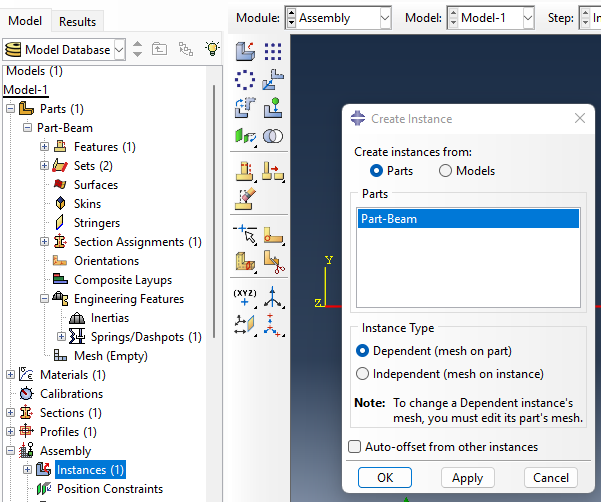Select Independent (mesh on instance) instance type
This screenshot has width=601, height=502.
[x=362, y=374]
